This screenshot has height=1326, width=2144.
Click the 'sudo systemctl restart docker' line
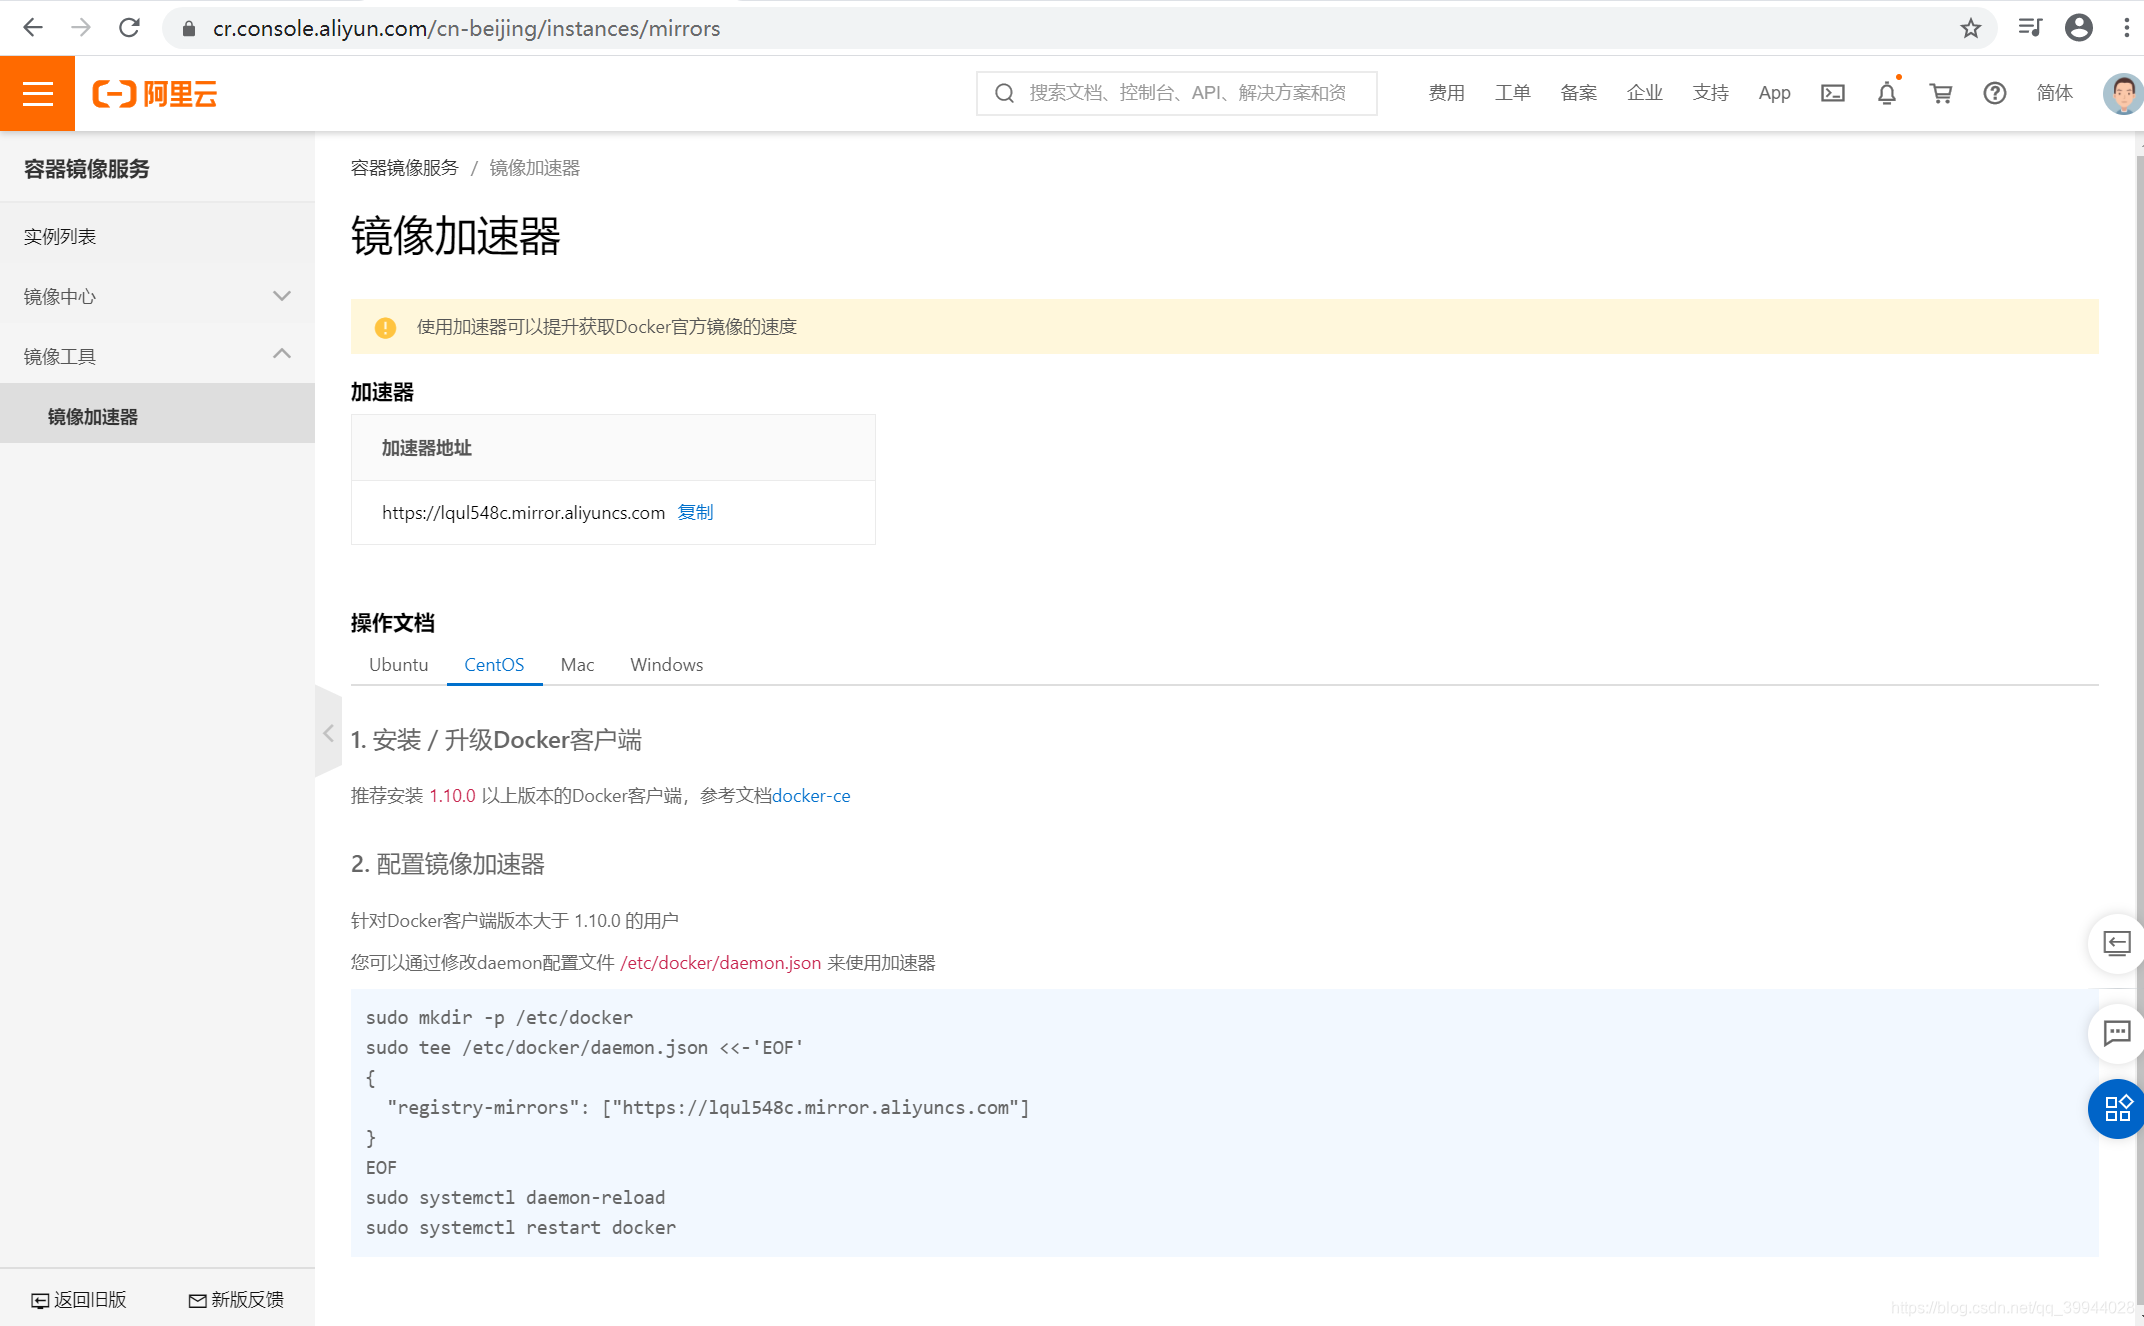tap(521, 1227)
